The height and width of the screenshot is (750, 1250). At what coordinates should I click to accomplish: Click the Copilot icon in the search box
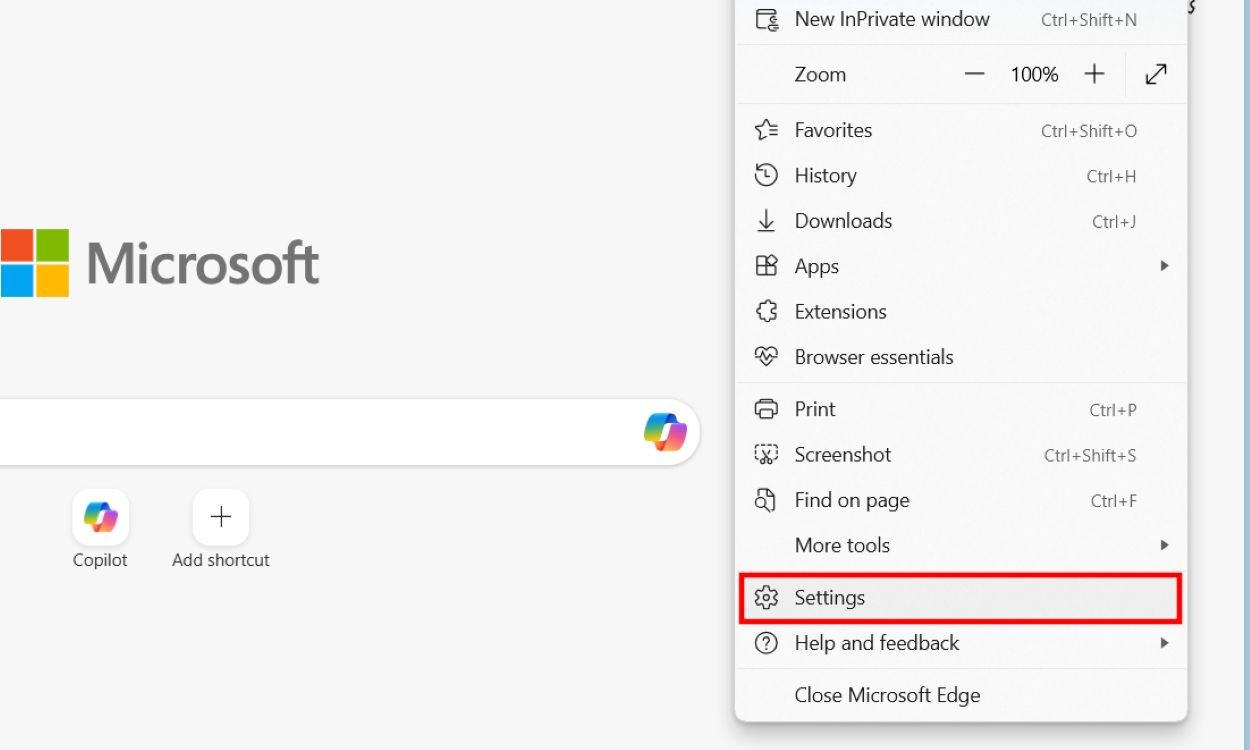665,432
